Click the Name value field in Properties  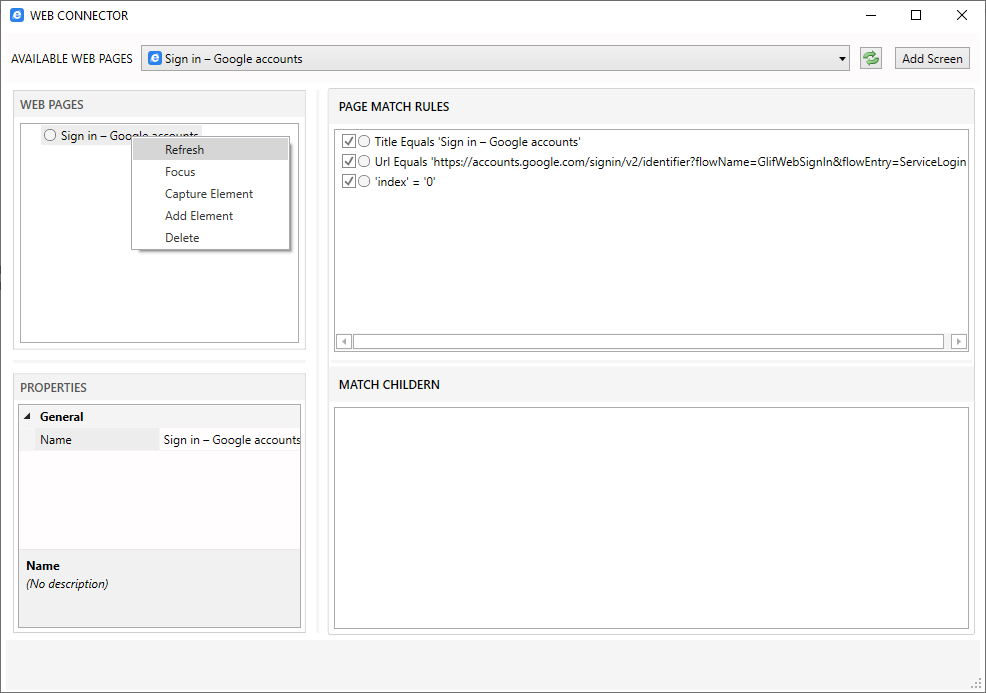[230, 439]
